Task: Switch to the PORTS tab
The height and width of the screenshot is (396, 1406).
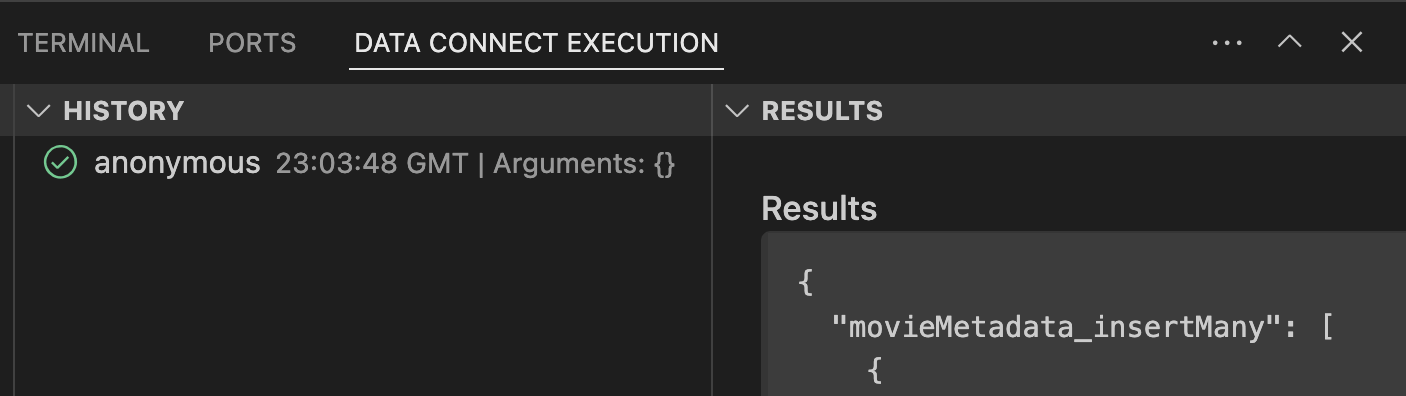Action: pyautogui.click(x=252, y=43)
